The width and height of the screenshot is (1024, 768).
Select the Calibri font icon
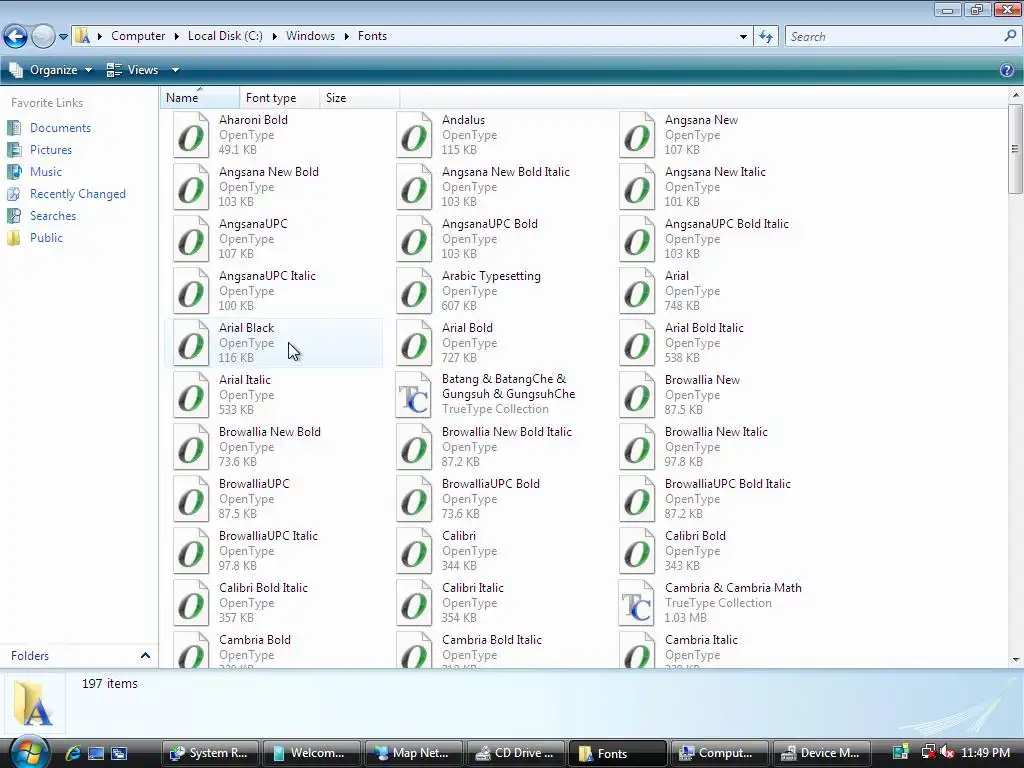[414, 551]
